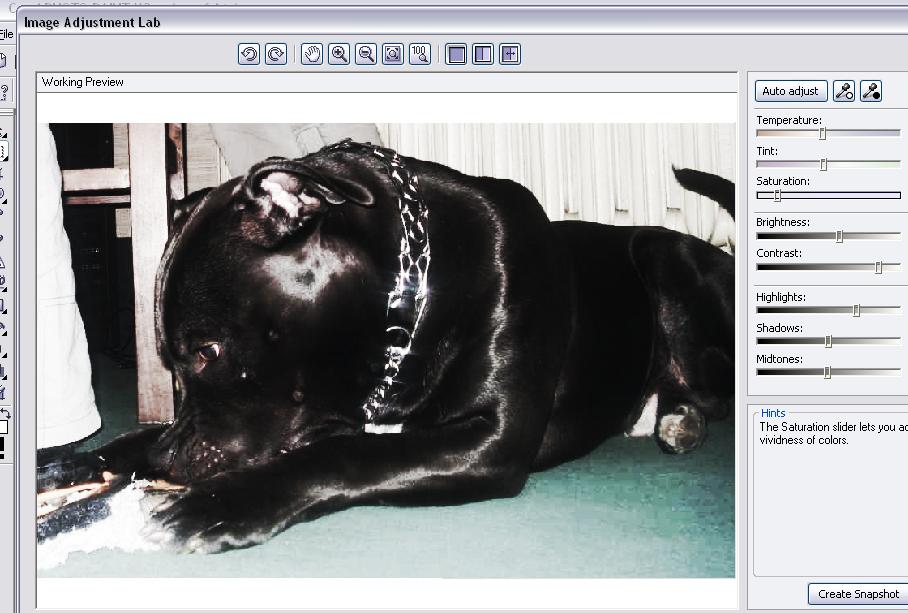
Task: Enable before and after split preview
Action: coord(483,54)
